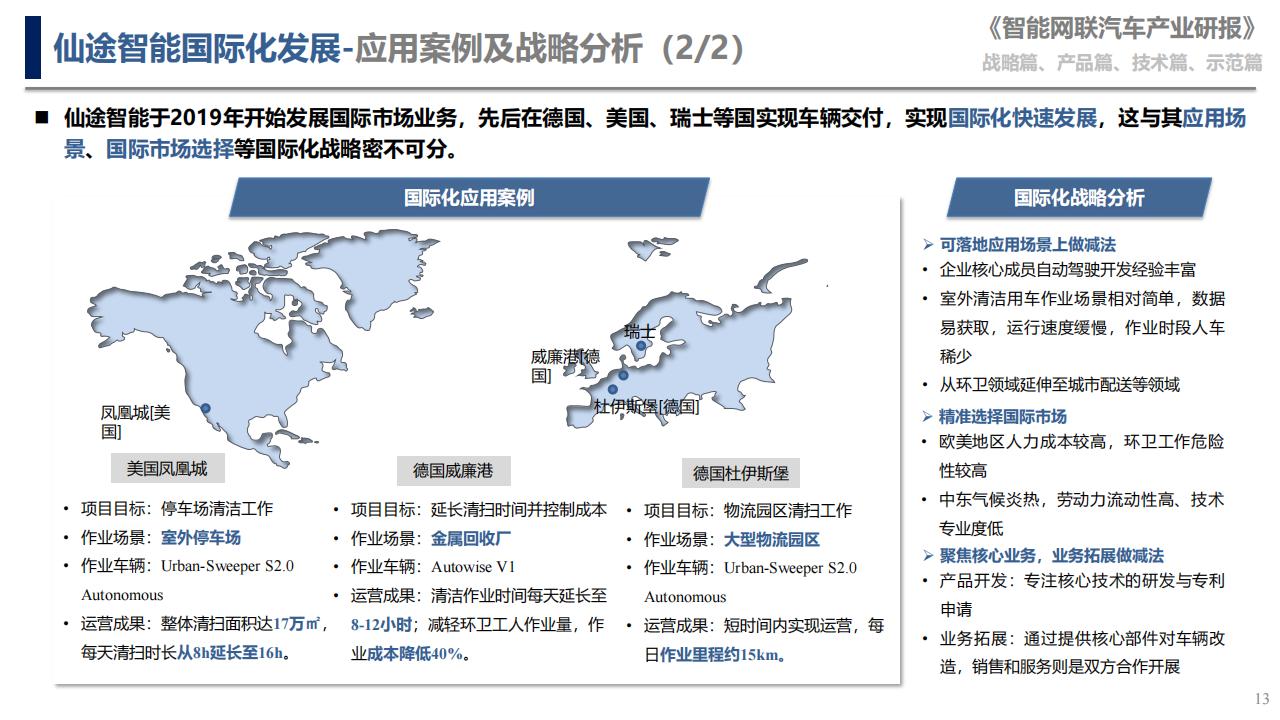
Task: Click the 杜伊斯堡 map marker dot
Action: 613,389
